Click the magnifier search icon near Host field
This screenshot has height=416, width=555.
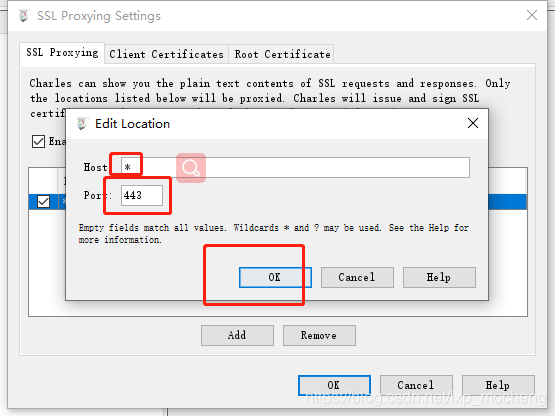click(x=191, y=168)
